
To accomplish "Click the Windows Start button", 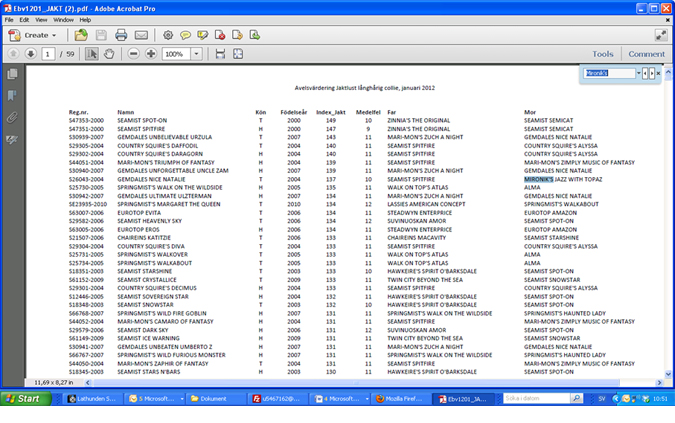I will pos(22,398).
